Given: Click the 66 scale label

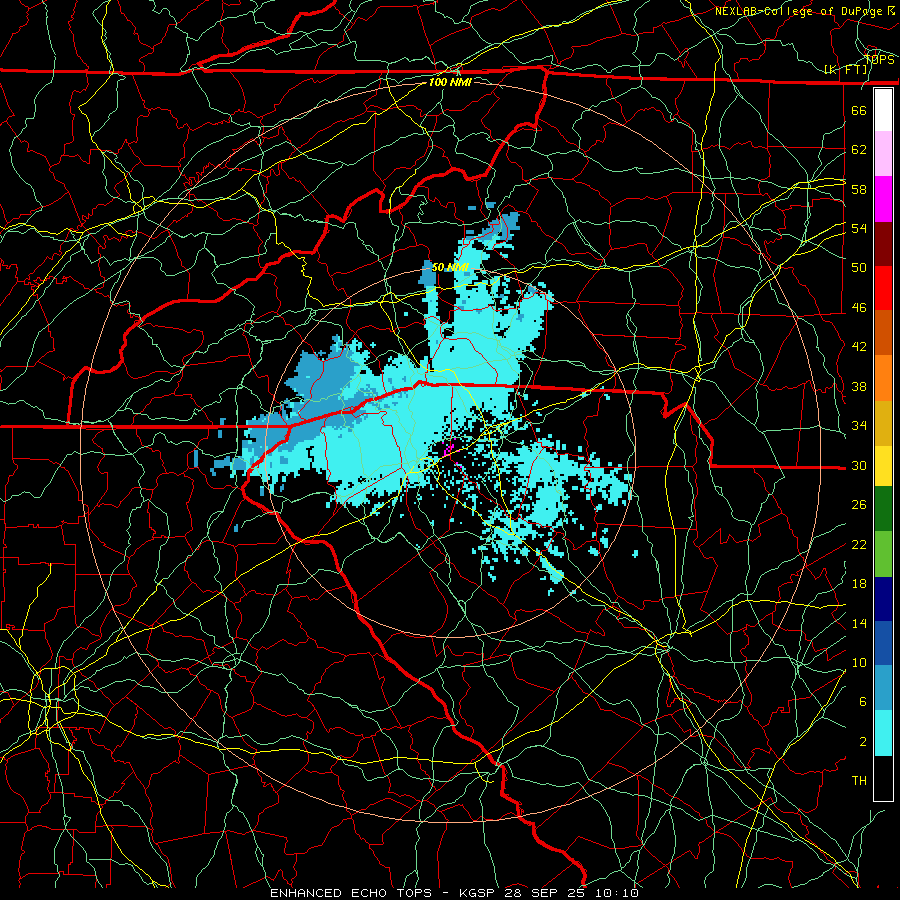Looking at the screenshot, I should pyautogui.click(x=859, y=110).
